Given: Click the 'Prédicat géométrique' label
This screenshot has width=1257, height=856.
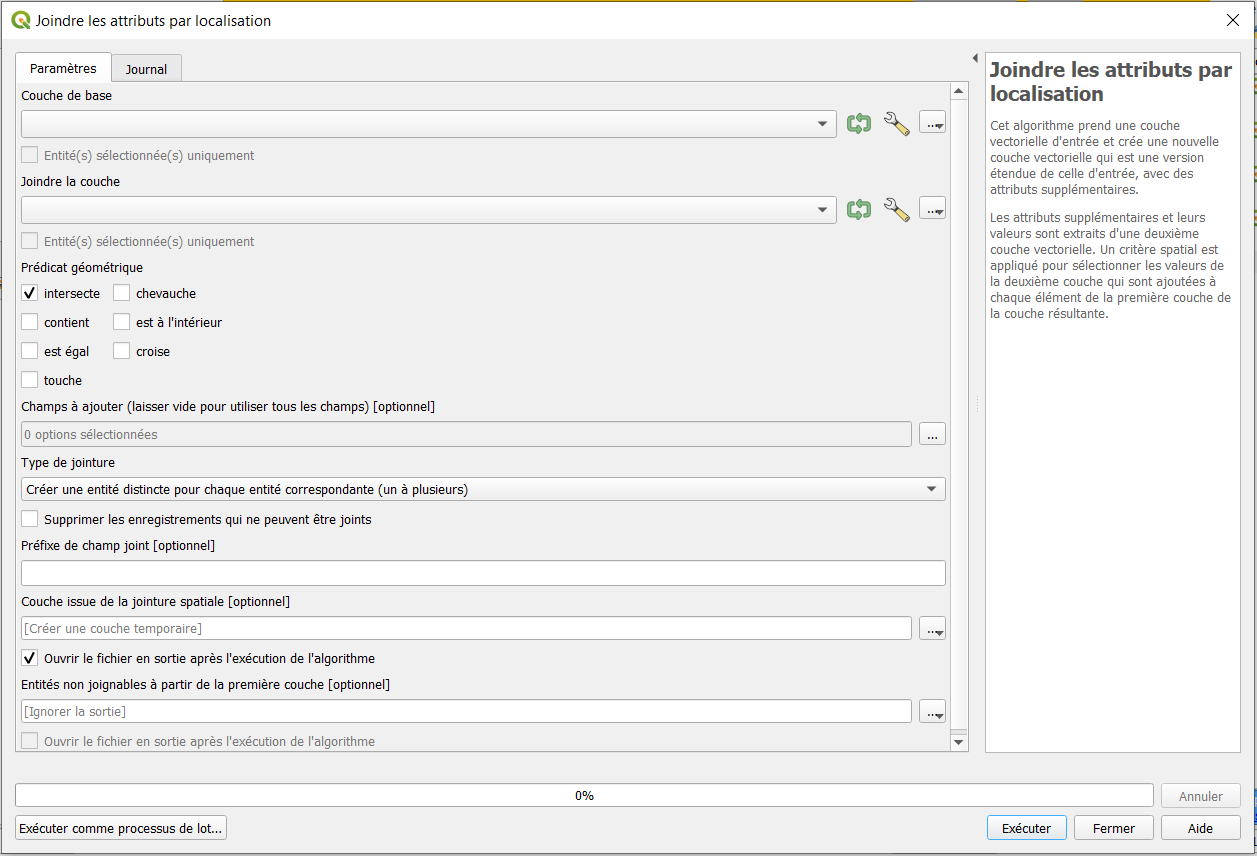Looking at the screenshot, I should (82, 267).
